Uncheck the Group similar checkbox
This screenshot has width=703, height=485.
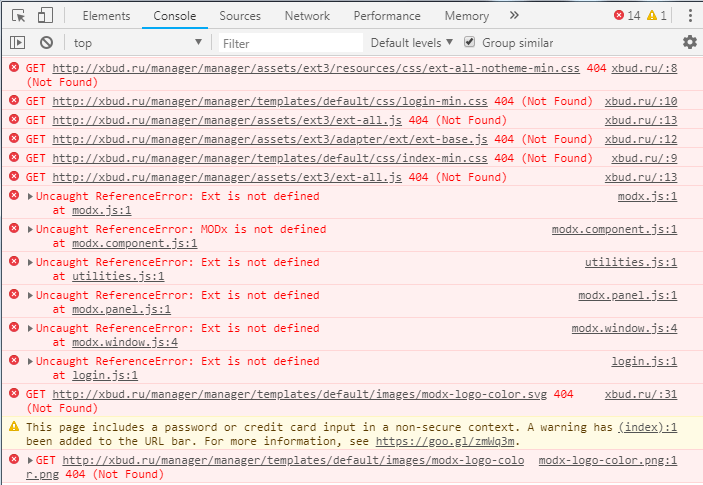click(x=469, y=42)
